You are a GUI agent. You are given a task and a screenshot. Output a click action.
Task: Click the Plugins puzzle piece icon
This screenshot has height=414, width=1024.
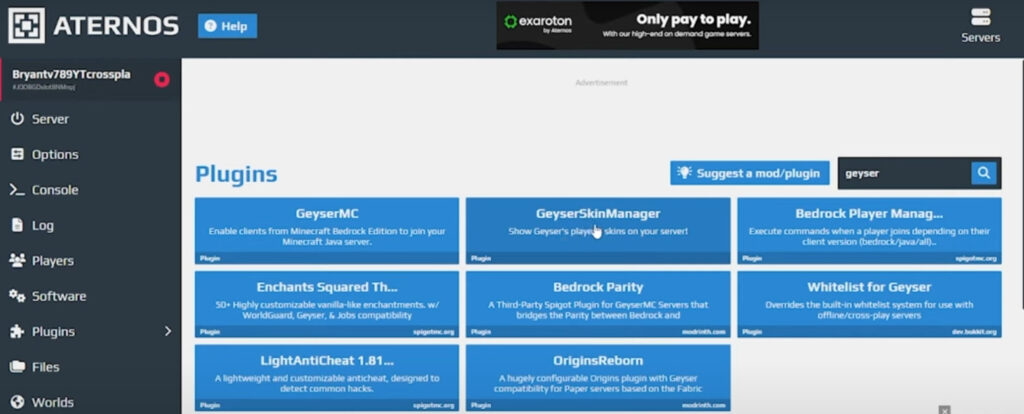pyautogui.click(x=18, y=332)
